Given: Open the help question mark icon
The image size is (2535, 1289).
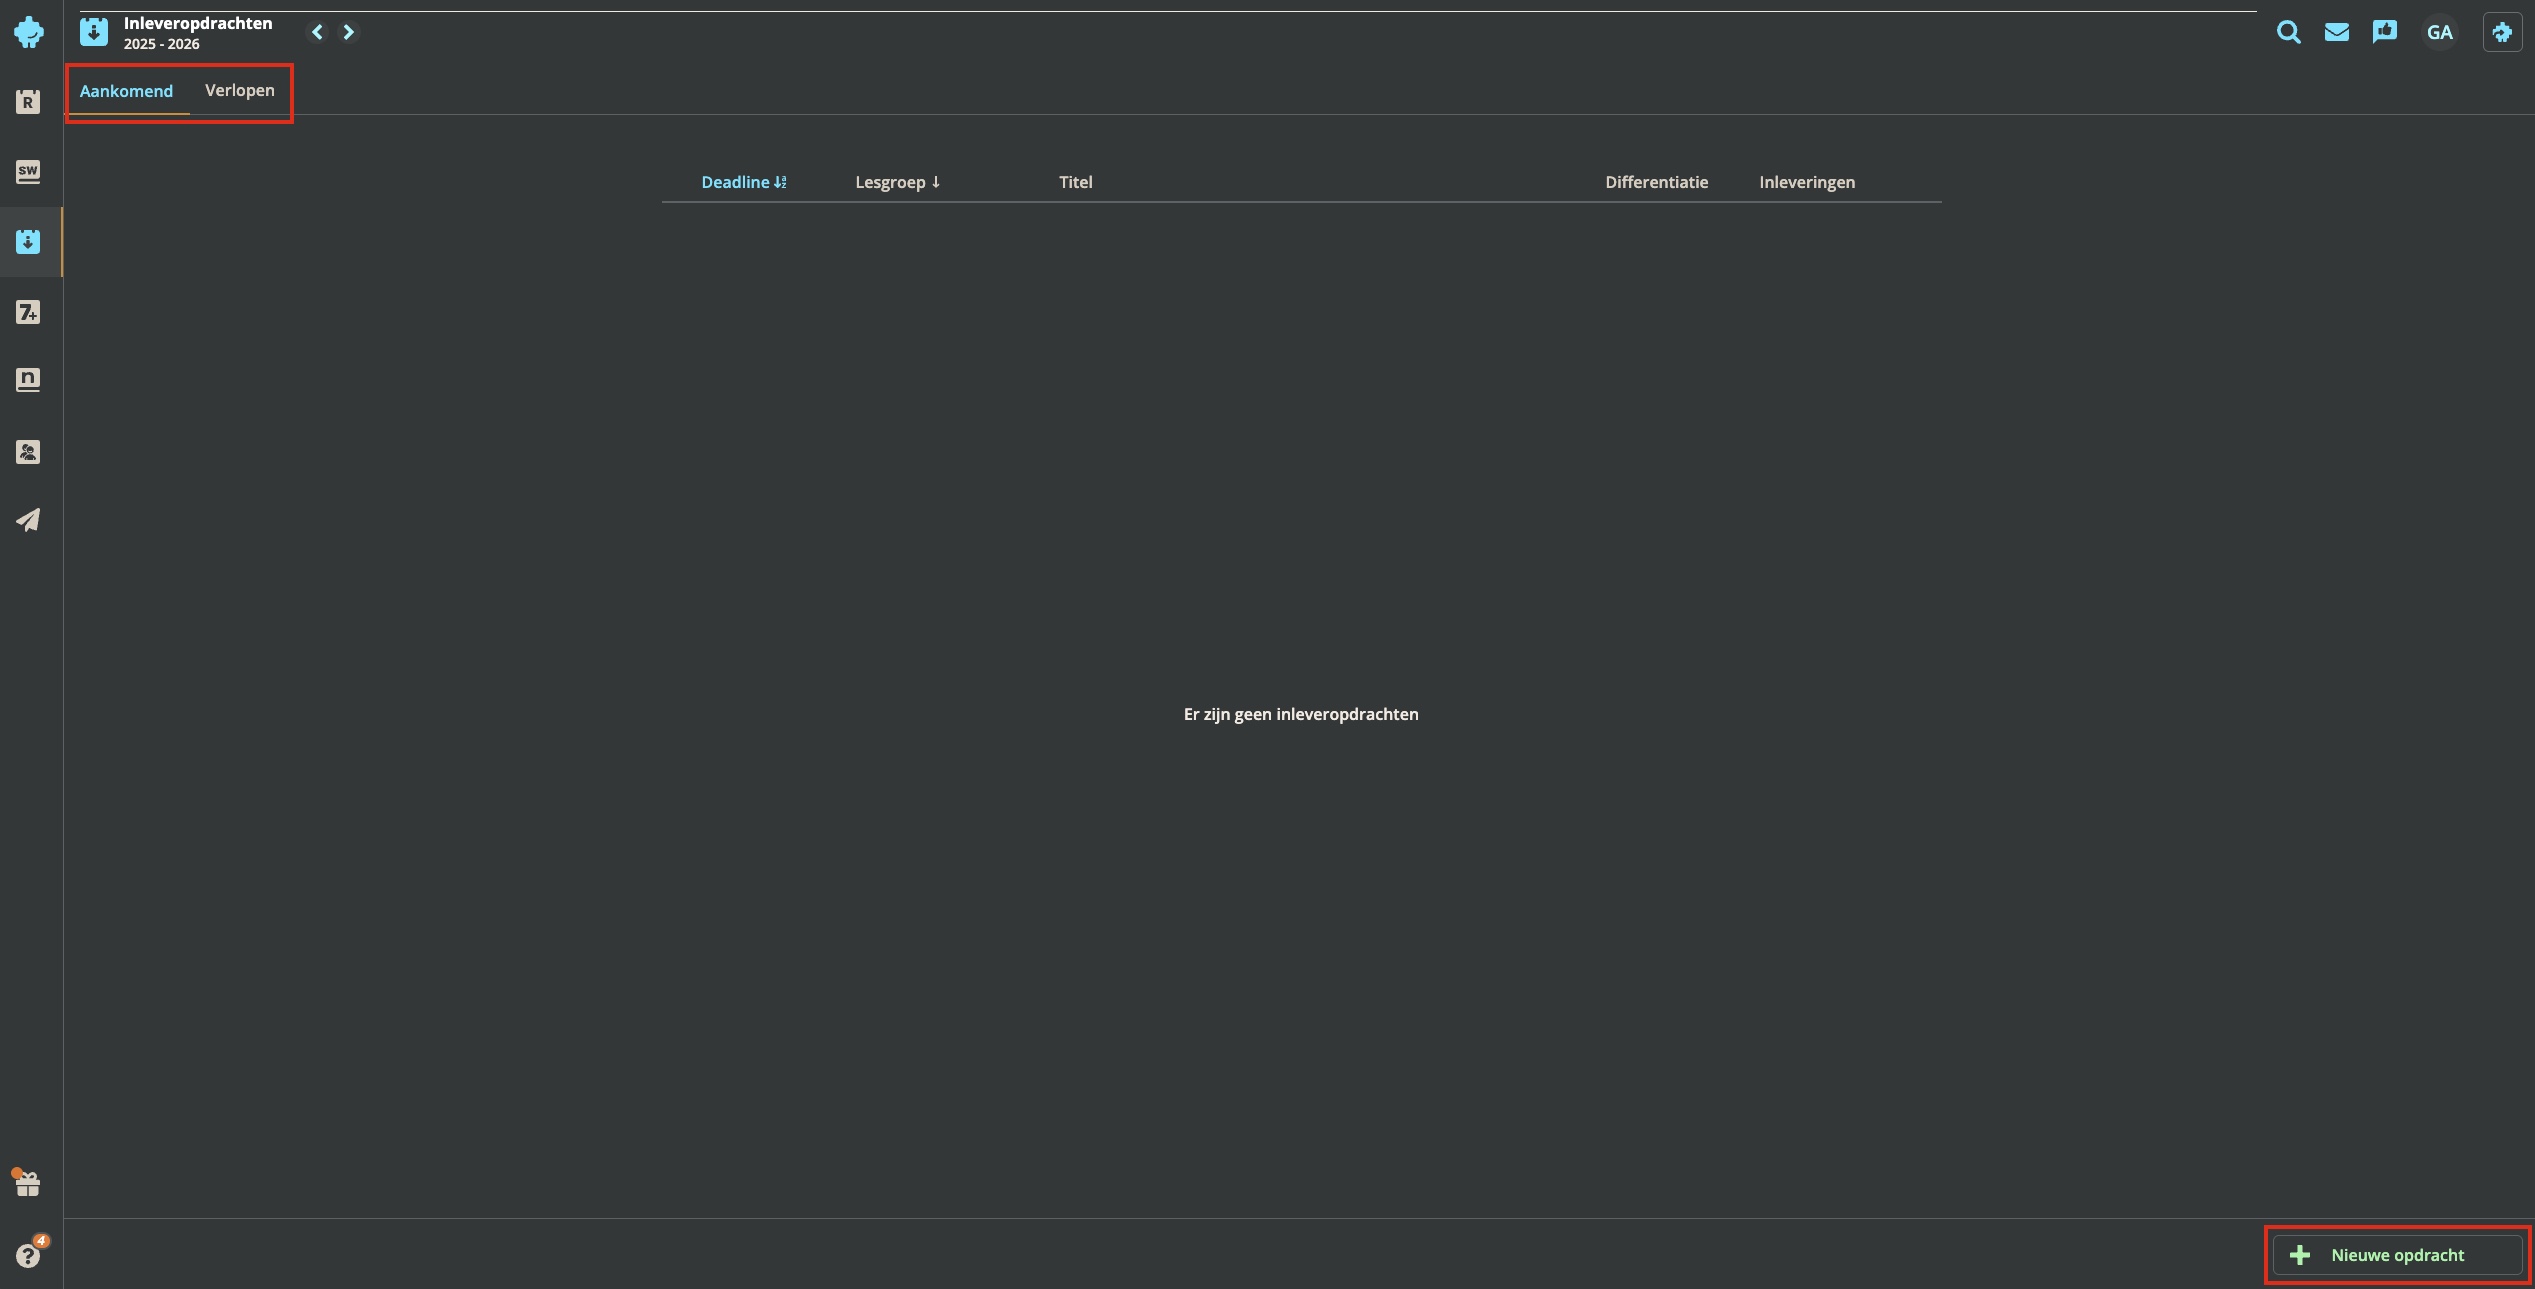Looking at the screenshot, I should coord(28,1255).
